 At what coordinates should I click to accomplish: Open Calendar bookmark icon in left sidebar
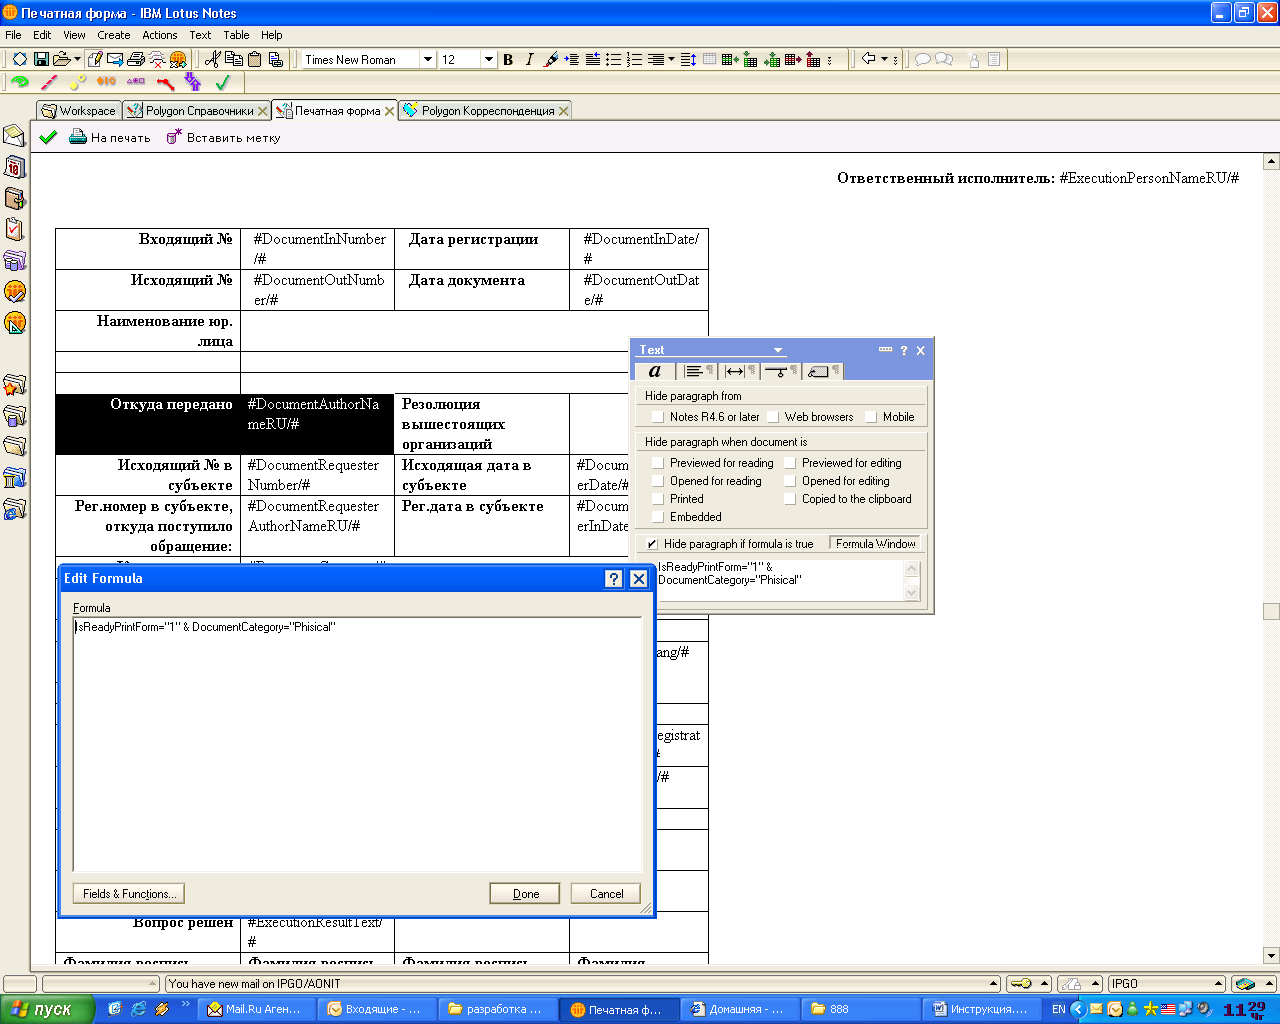(x=14, y=166)
